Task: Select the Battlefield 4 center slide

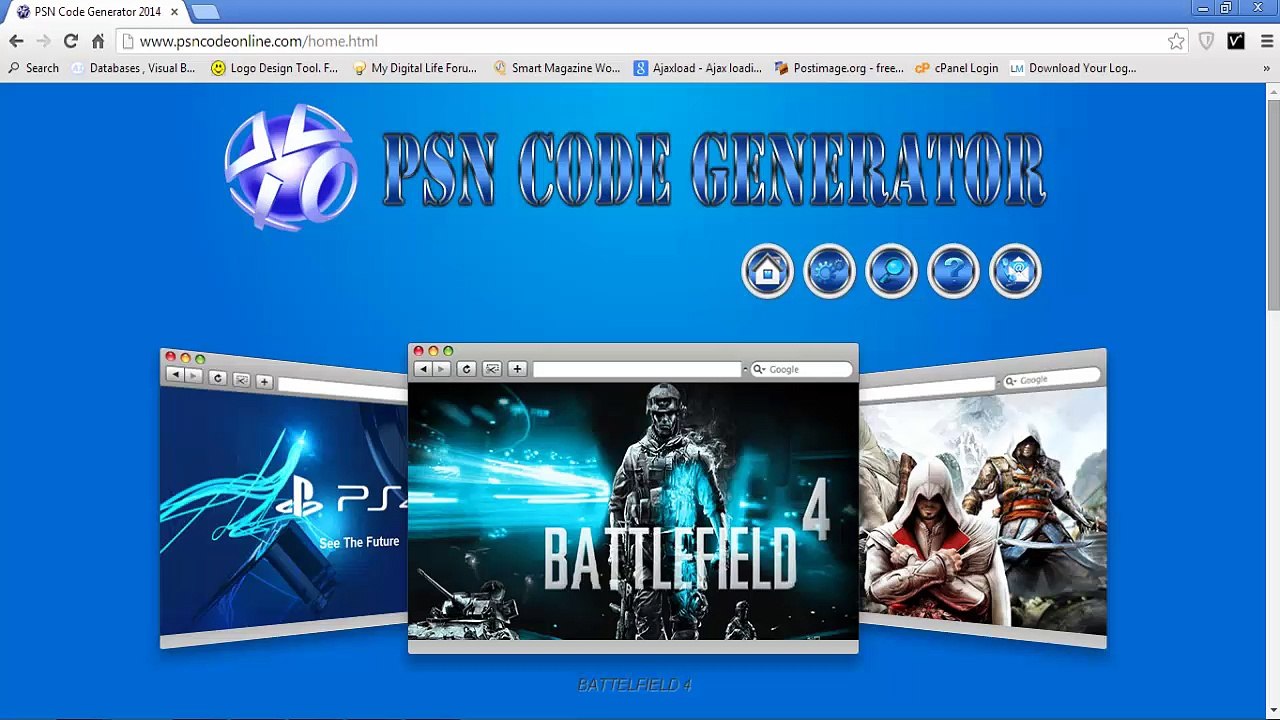Action: (x=633, y=498)
